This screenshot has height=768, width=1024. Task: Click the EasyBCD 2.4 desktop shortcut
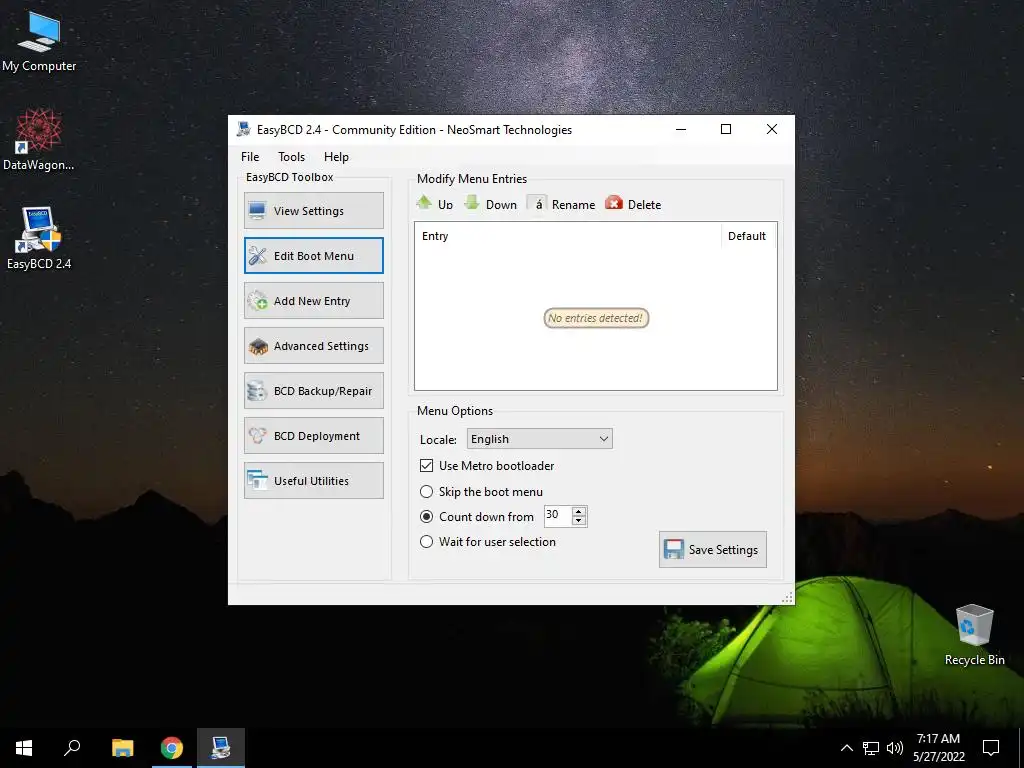coord(39,238)
